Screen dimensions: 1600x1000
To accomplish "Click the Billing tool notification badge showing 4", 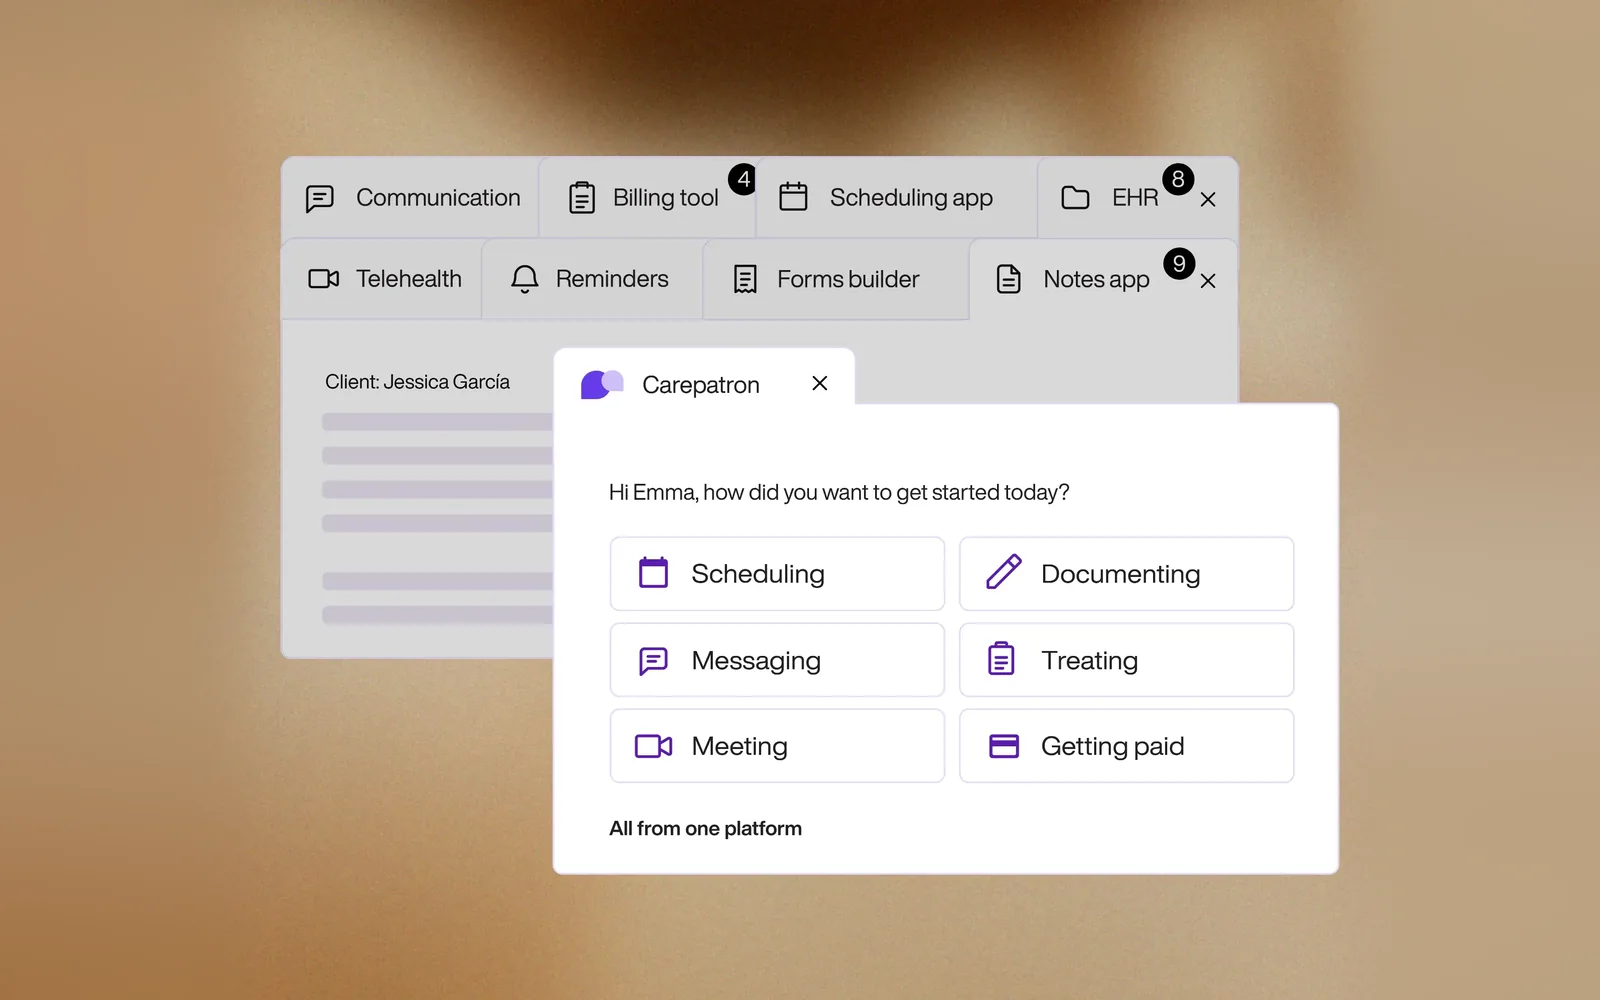I will tap(743, 180).
